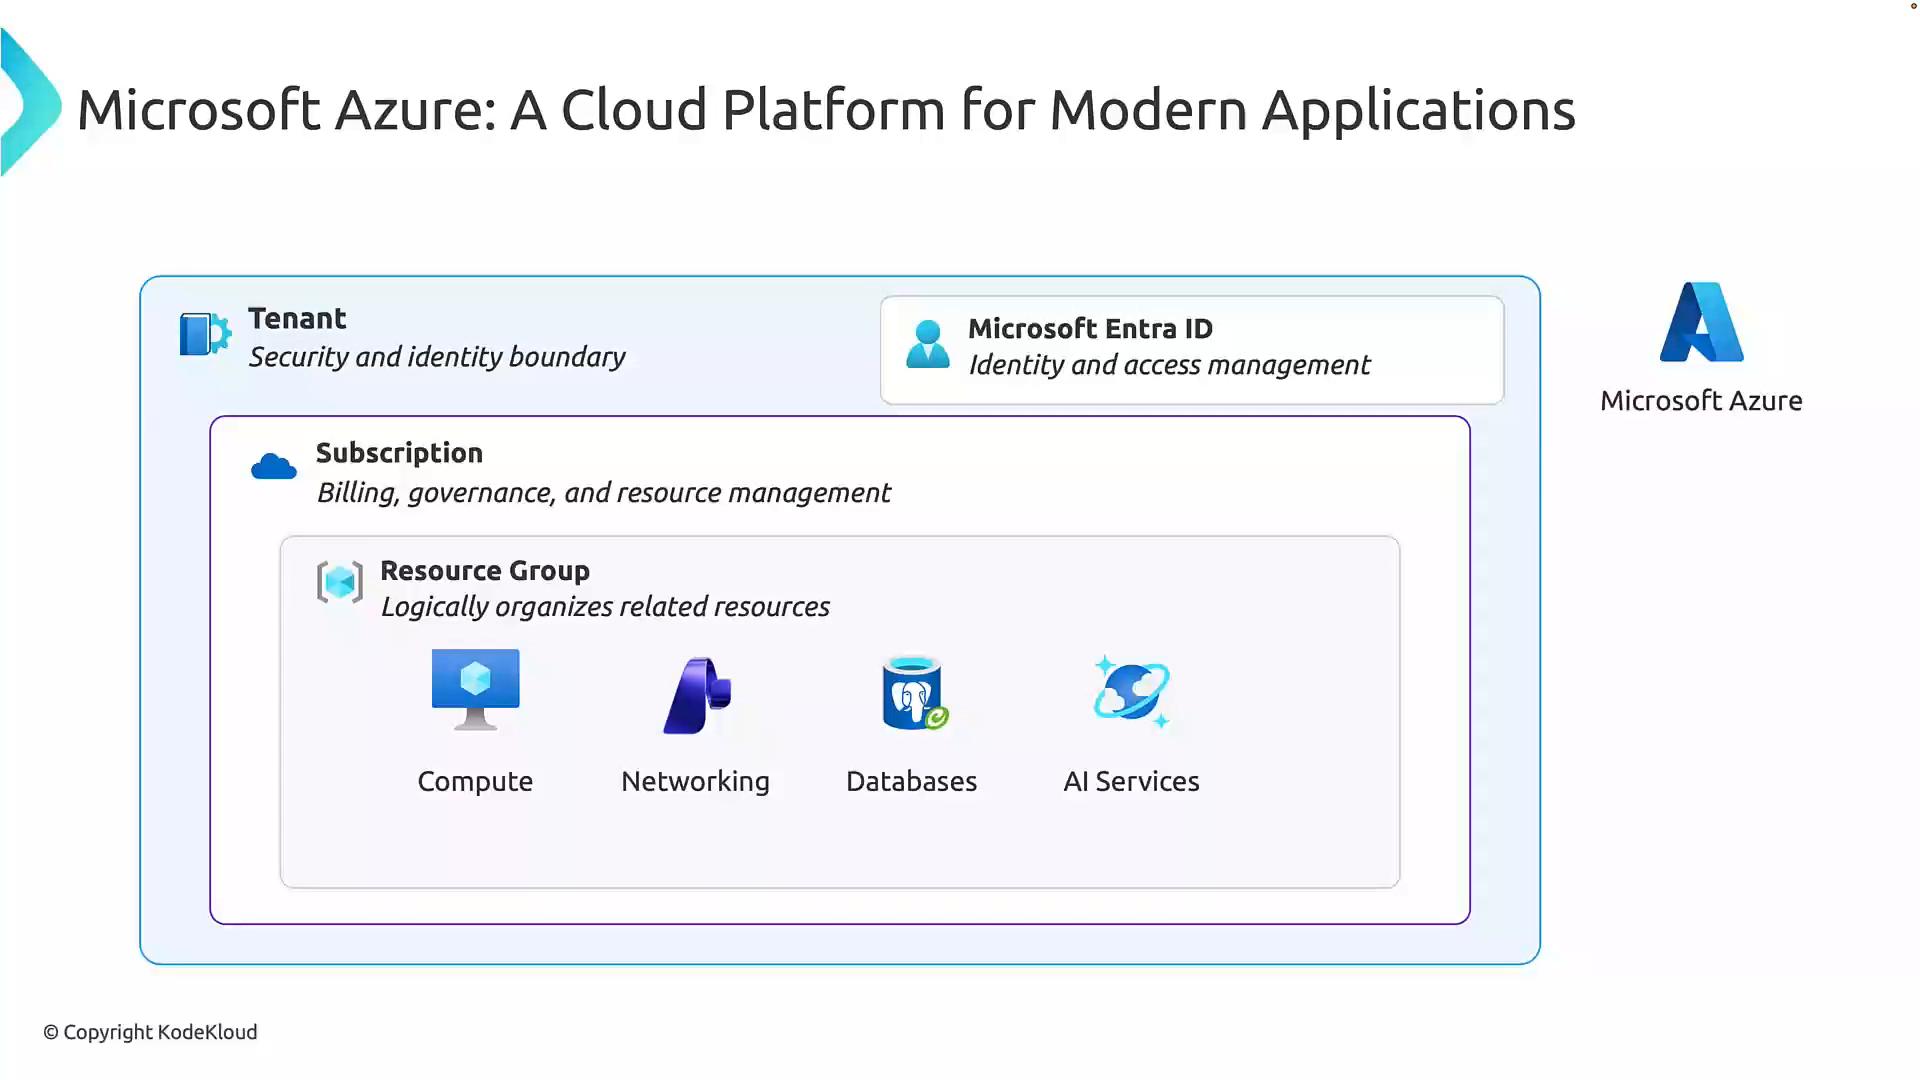This screenshot has height=1080, width=1920.
Task: Click the 'Microsoft Entra ID' heading
Action: click(1090, 328)
